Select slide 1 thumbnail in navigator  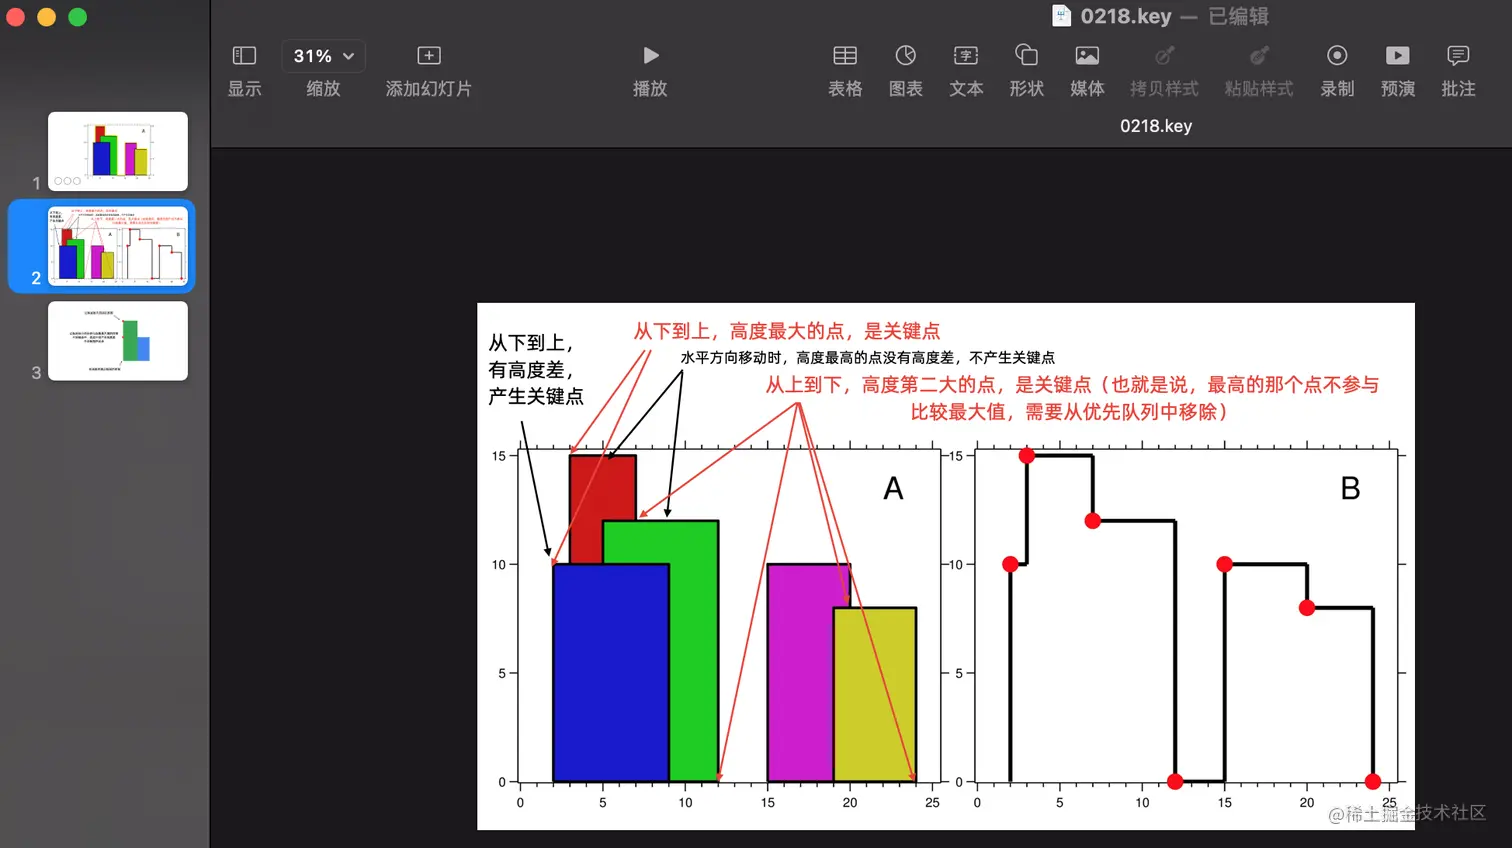[118, 151]
